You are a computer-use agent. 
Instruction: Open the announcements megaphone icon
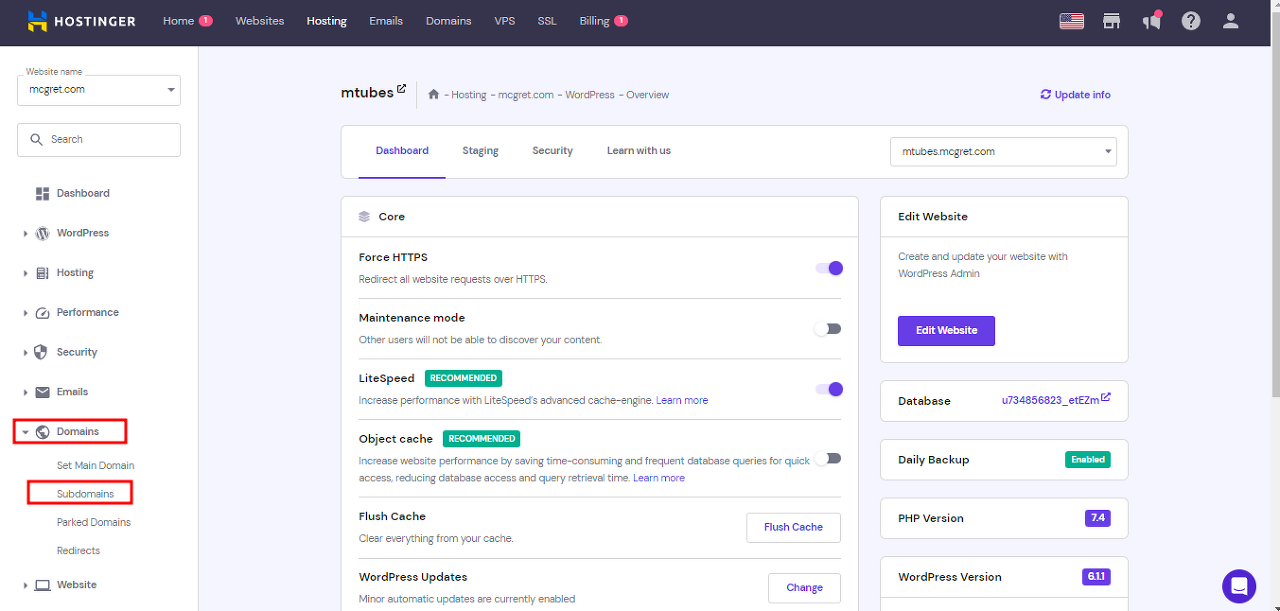click(x=1152, y=20)
